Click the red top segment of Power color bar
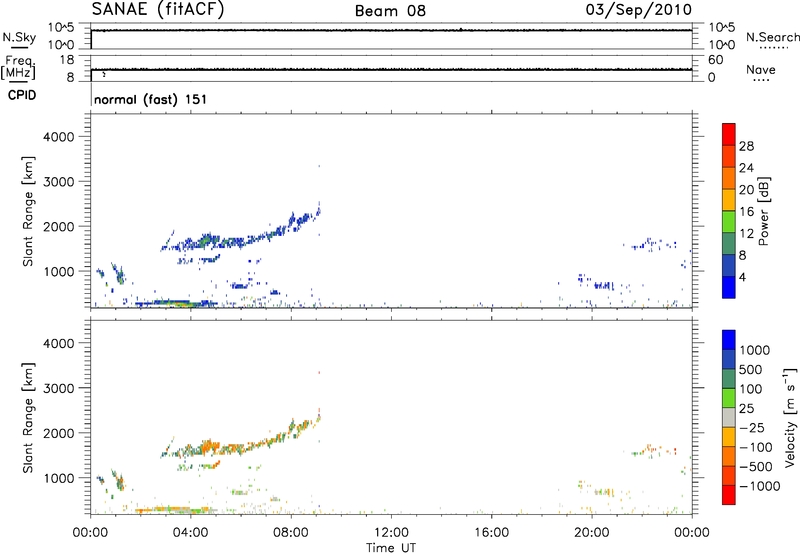The width and height of the screenshot is (800, 554). coord(729,134)
